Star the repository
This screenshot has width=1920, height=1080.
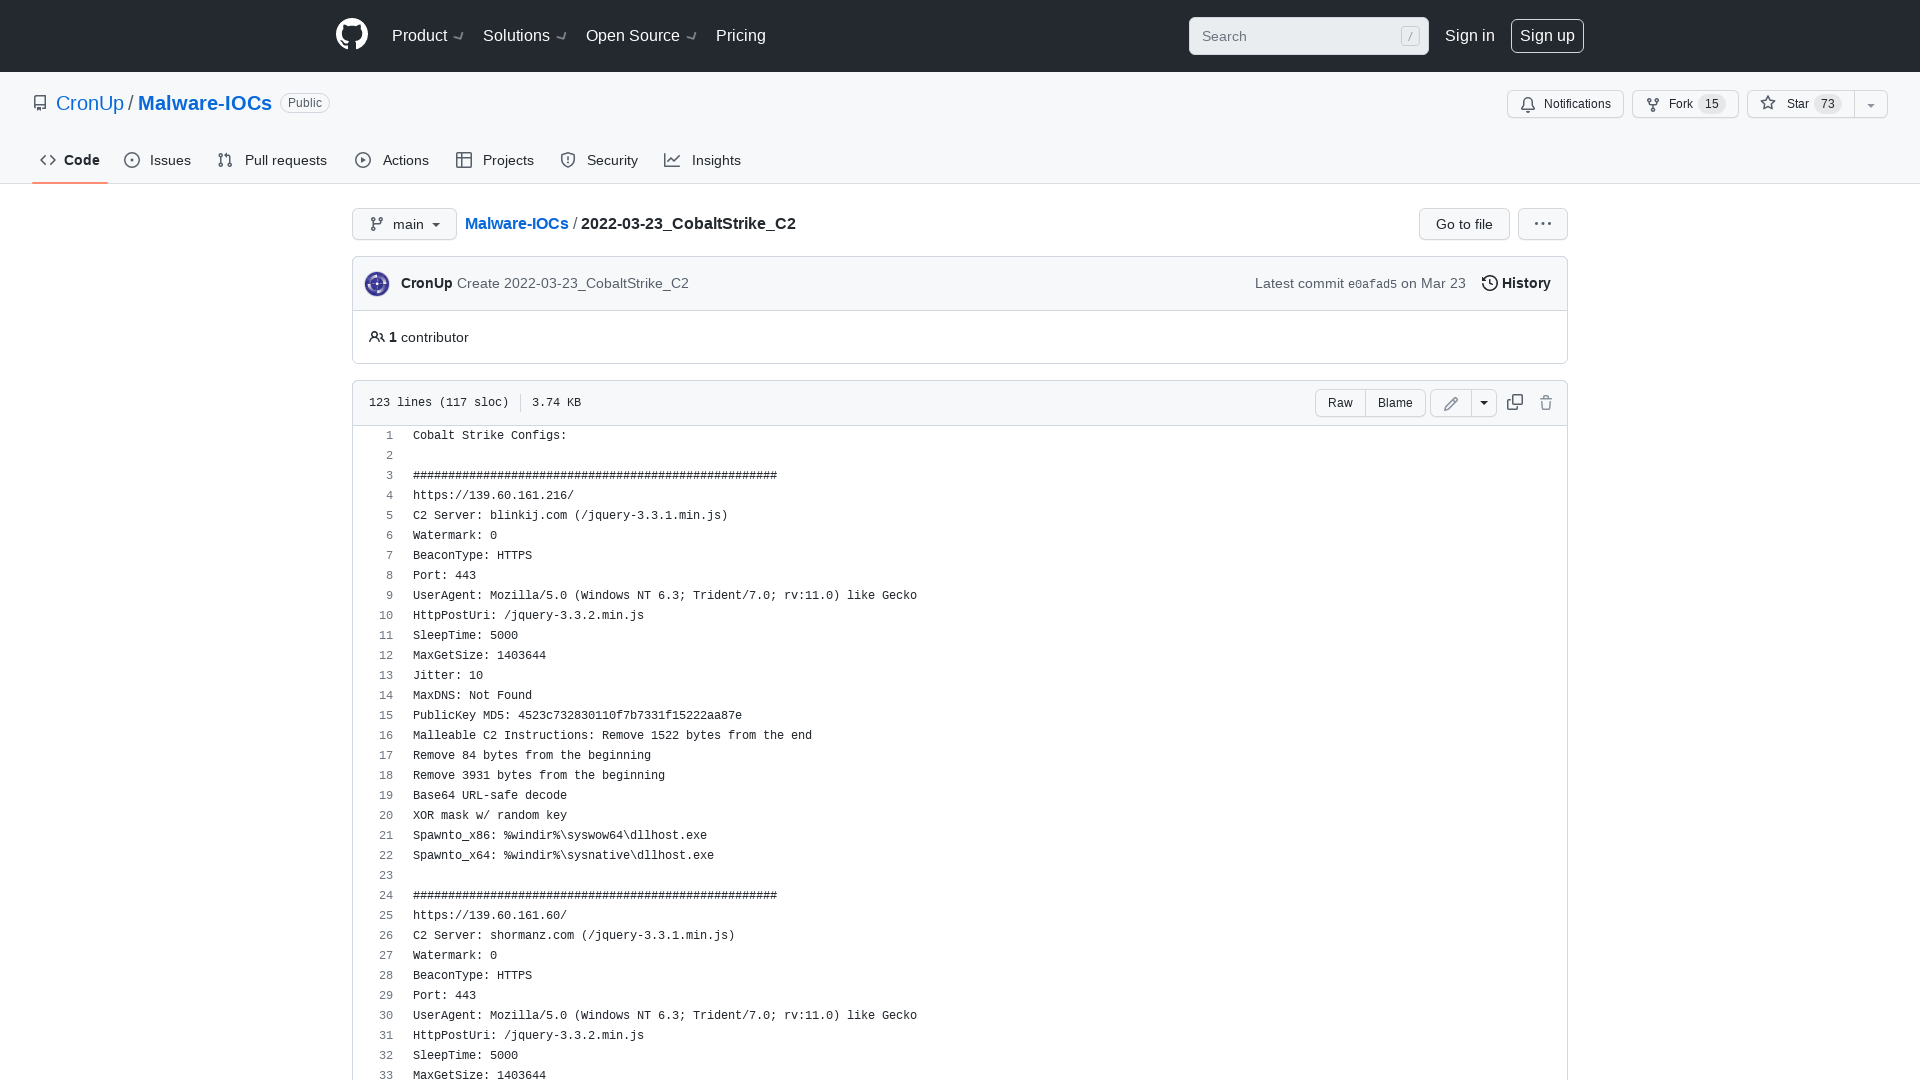(x=1800, y=104)
